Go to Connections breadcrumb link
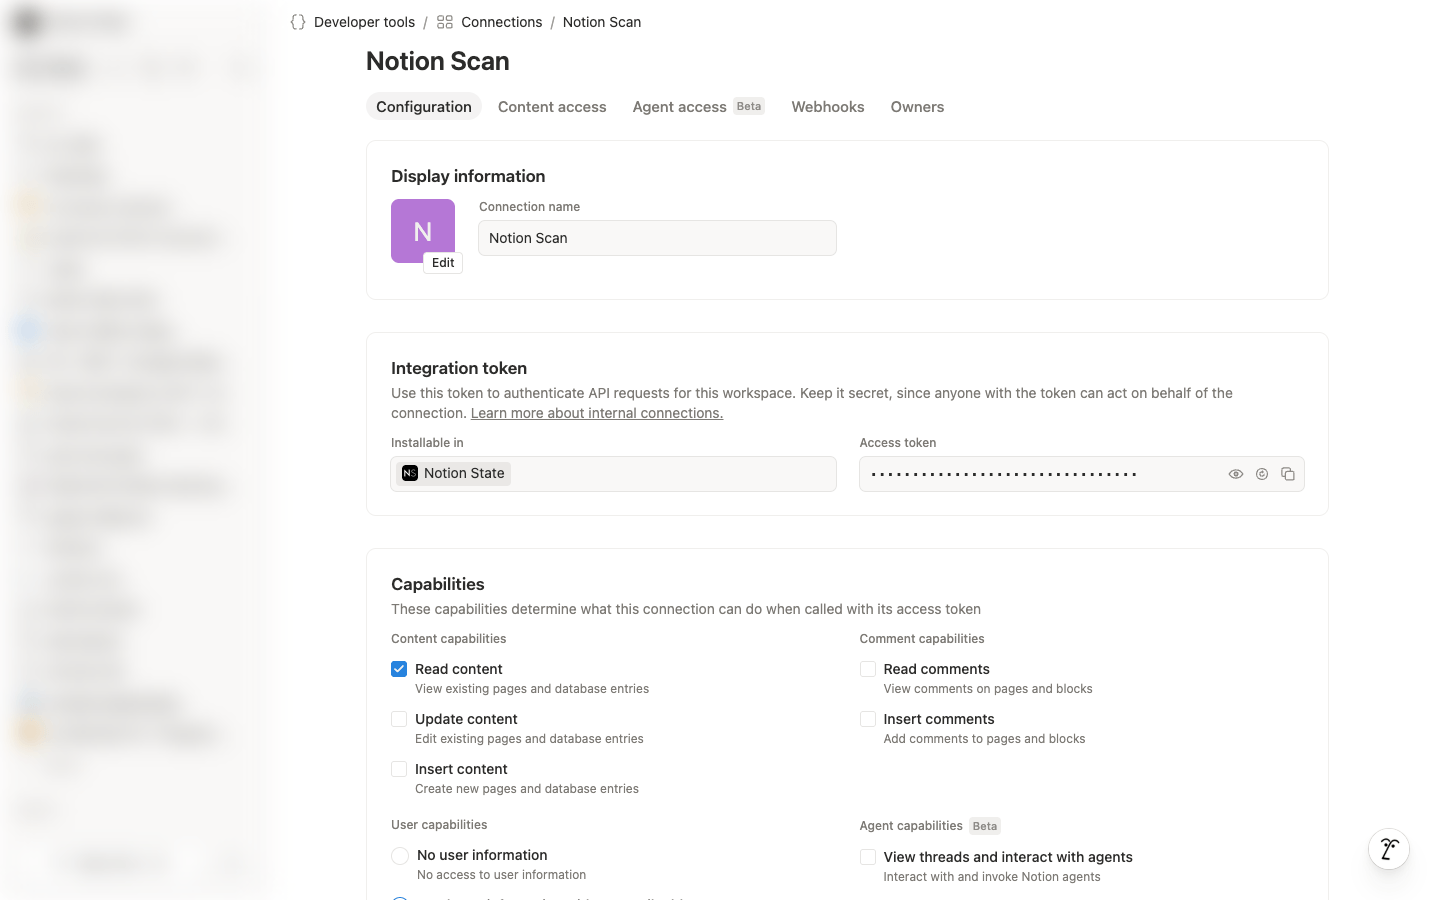 click(502, 22)
